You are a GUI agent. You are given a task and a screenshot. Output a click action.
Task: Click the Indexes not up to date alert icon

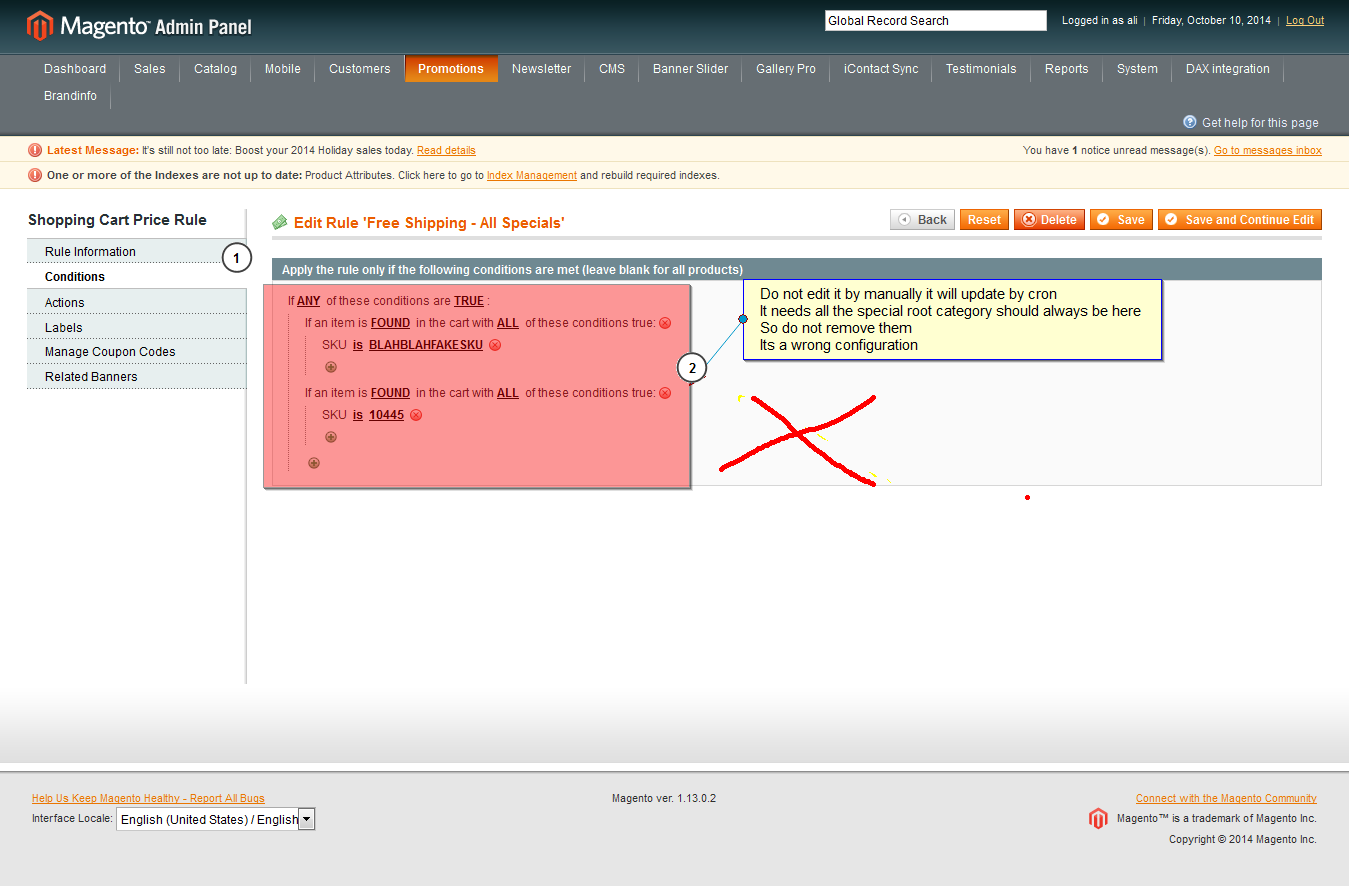click(35, 175)
